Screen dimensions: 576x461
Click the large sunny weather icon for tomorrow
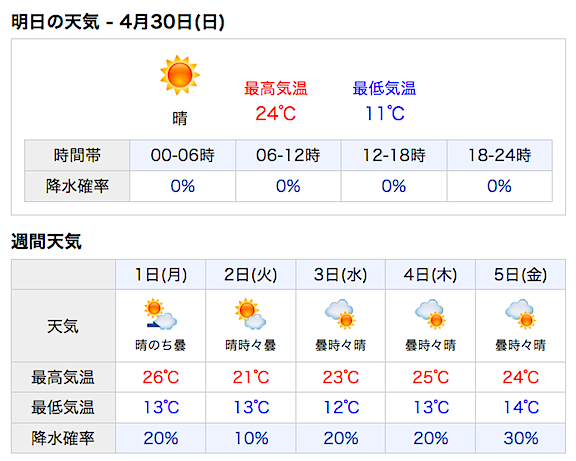pyautogui.click(x=180, y=75)
